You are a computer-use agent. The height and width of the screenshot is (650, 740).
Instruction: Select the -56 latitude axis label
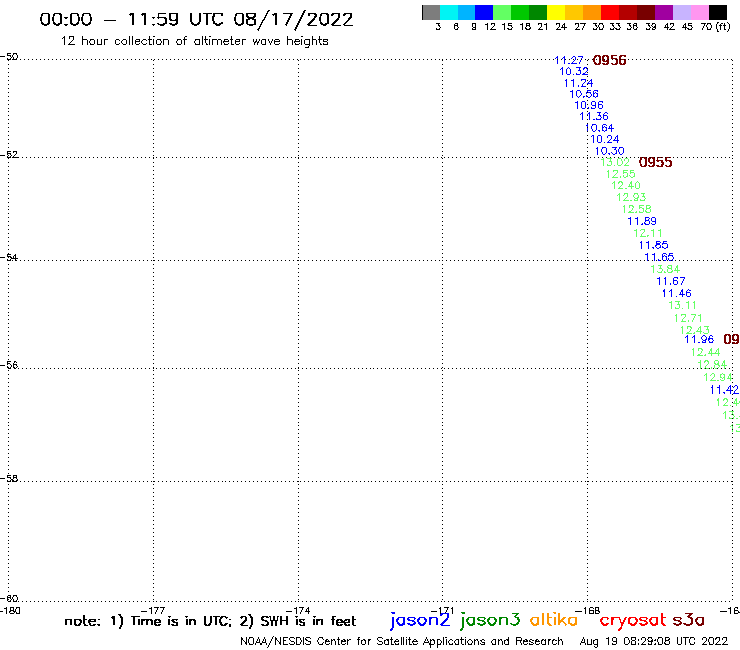click(x=9, y=365)
